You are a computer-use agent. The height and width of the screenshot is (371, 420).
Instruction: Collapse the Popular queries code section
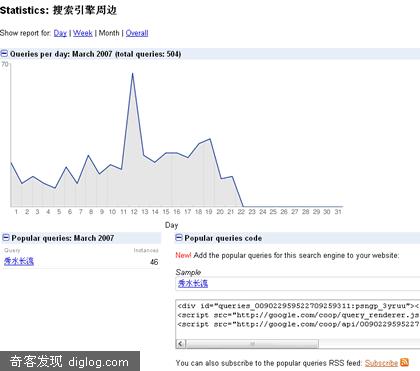[179, 238]
